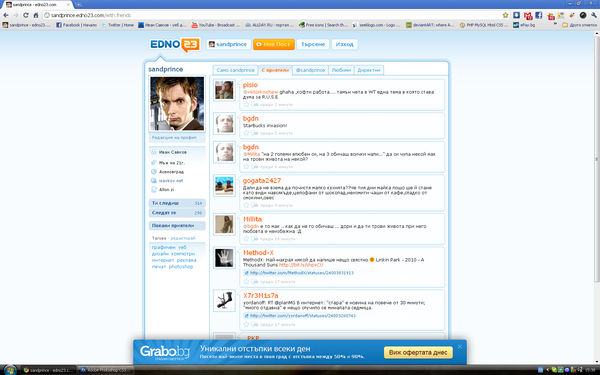Click the sandprince profile photo
Image resolution: width=600 pixels, height=375 pixels.
(177, 104)
